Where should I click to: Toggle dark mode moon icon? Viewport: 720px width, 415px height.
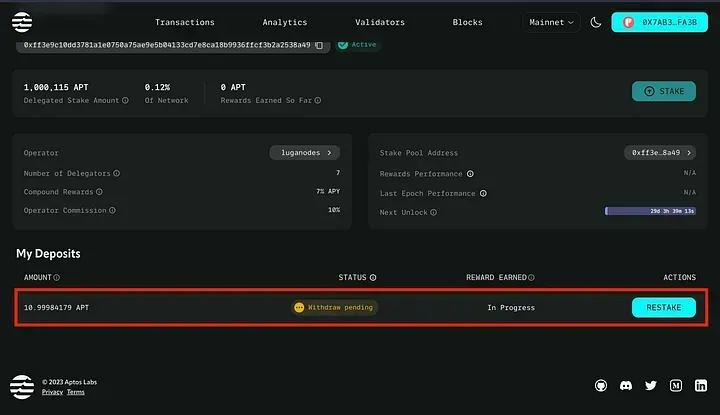596,22
